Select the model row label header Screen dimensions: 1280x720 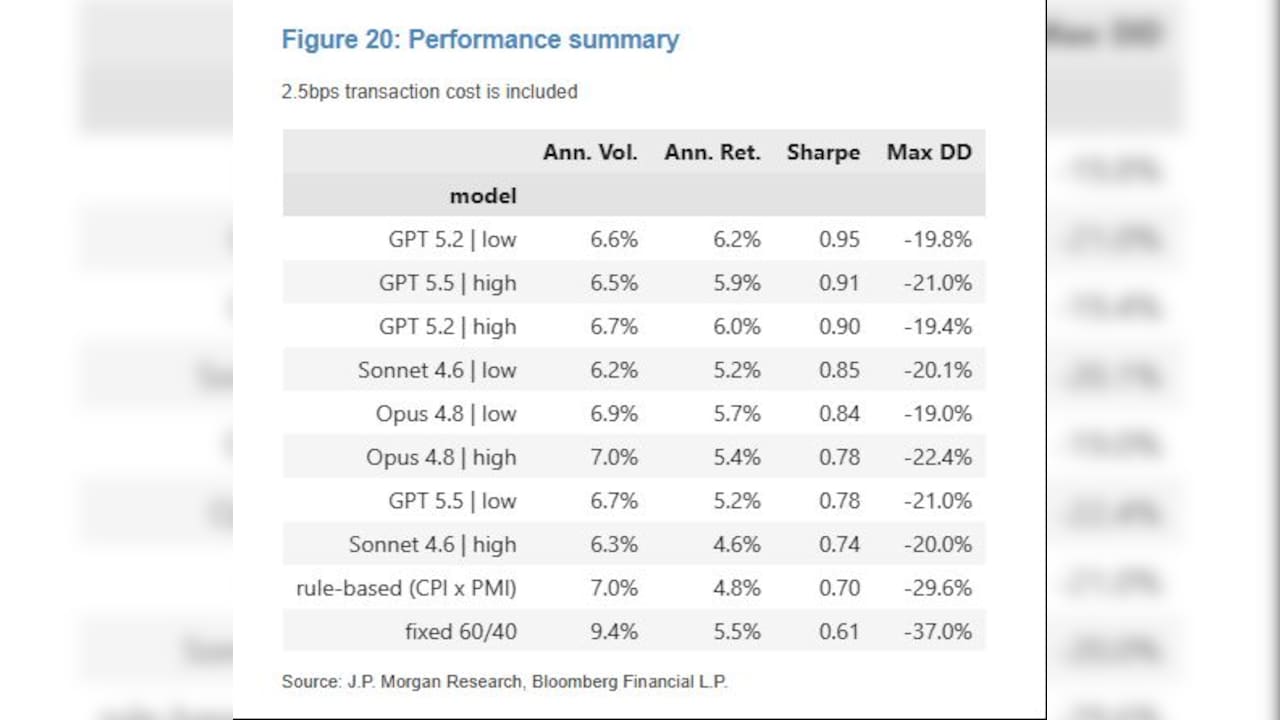483,196
